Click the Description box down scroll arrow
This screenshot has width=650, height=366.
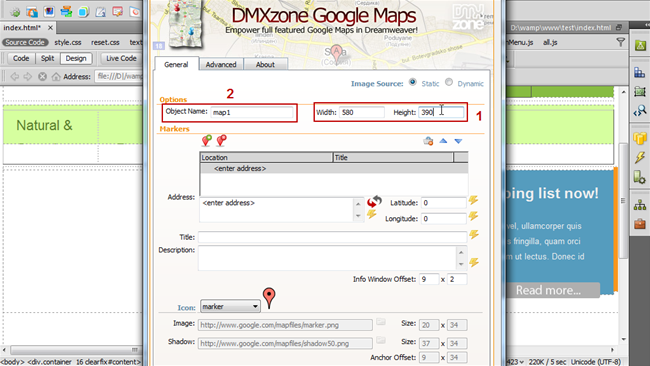461,264
